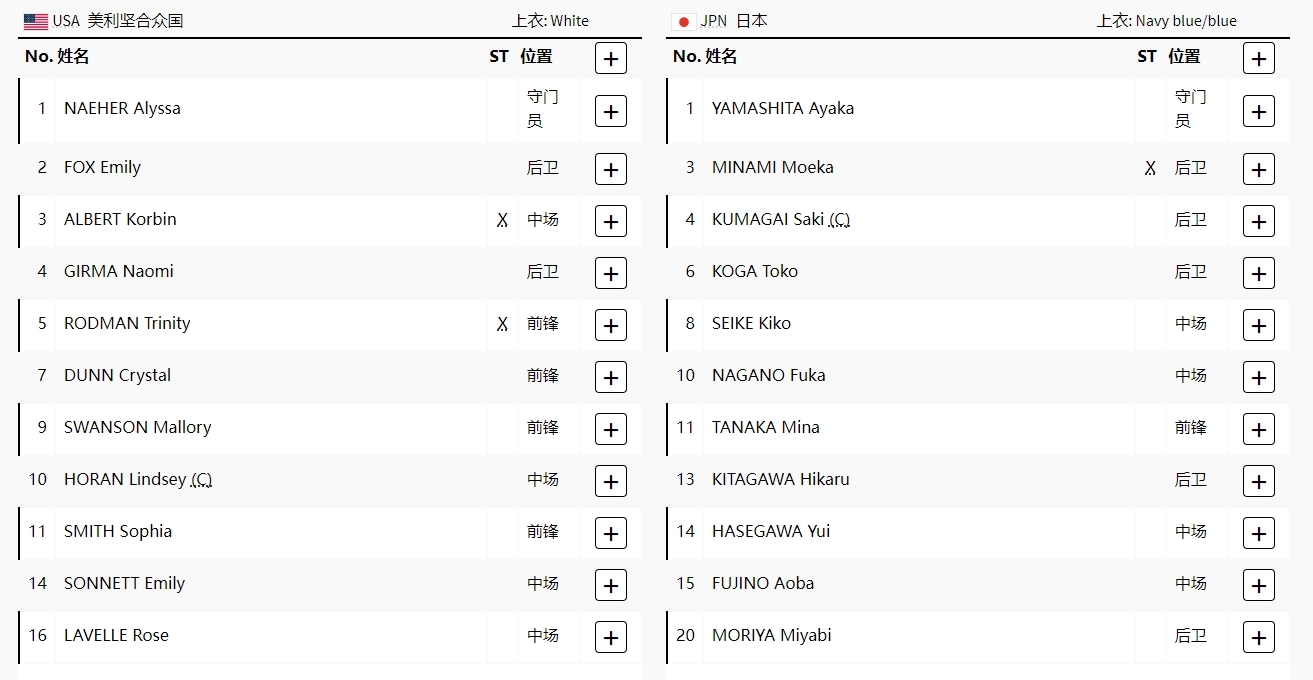Click the Japan flag icon
The height and width of the screenshot is (680, 1313).
point(684,21)
